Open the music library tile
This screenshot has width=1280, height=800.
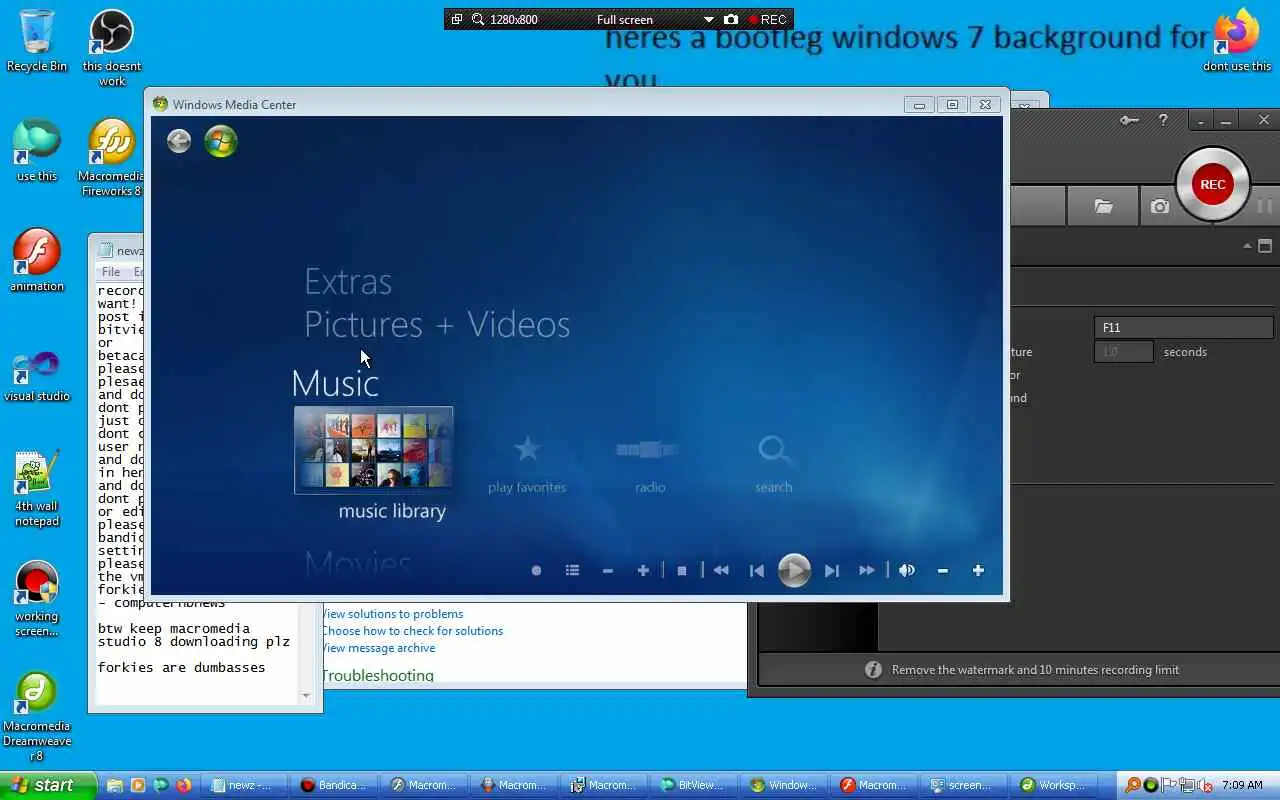[x=374, y=450]
